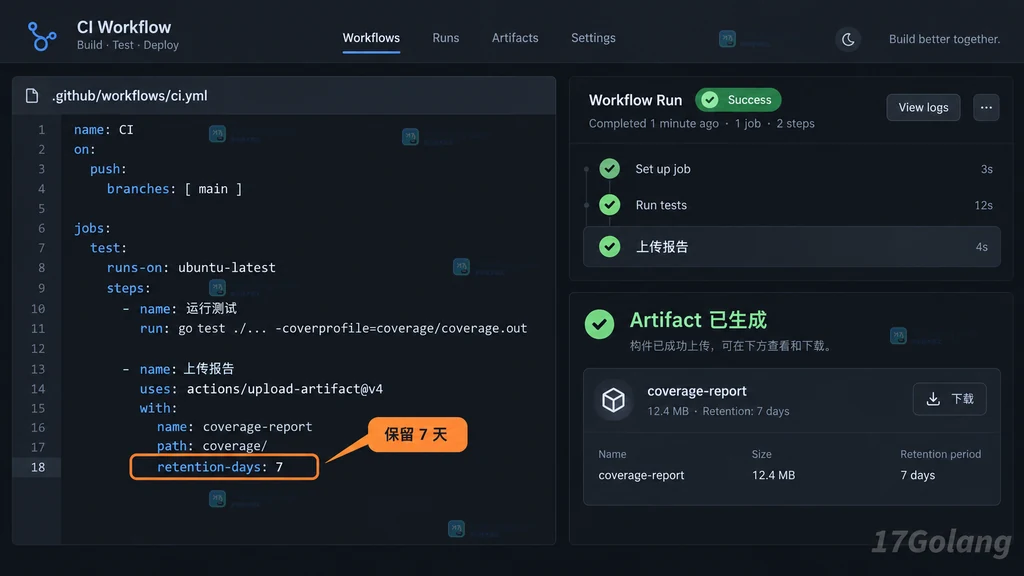The image size is (1024, 576).
Task: Open the Workflows tab
Action: [371, 38]
